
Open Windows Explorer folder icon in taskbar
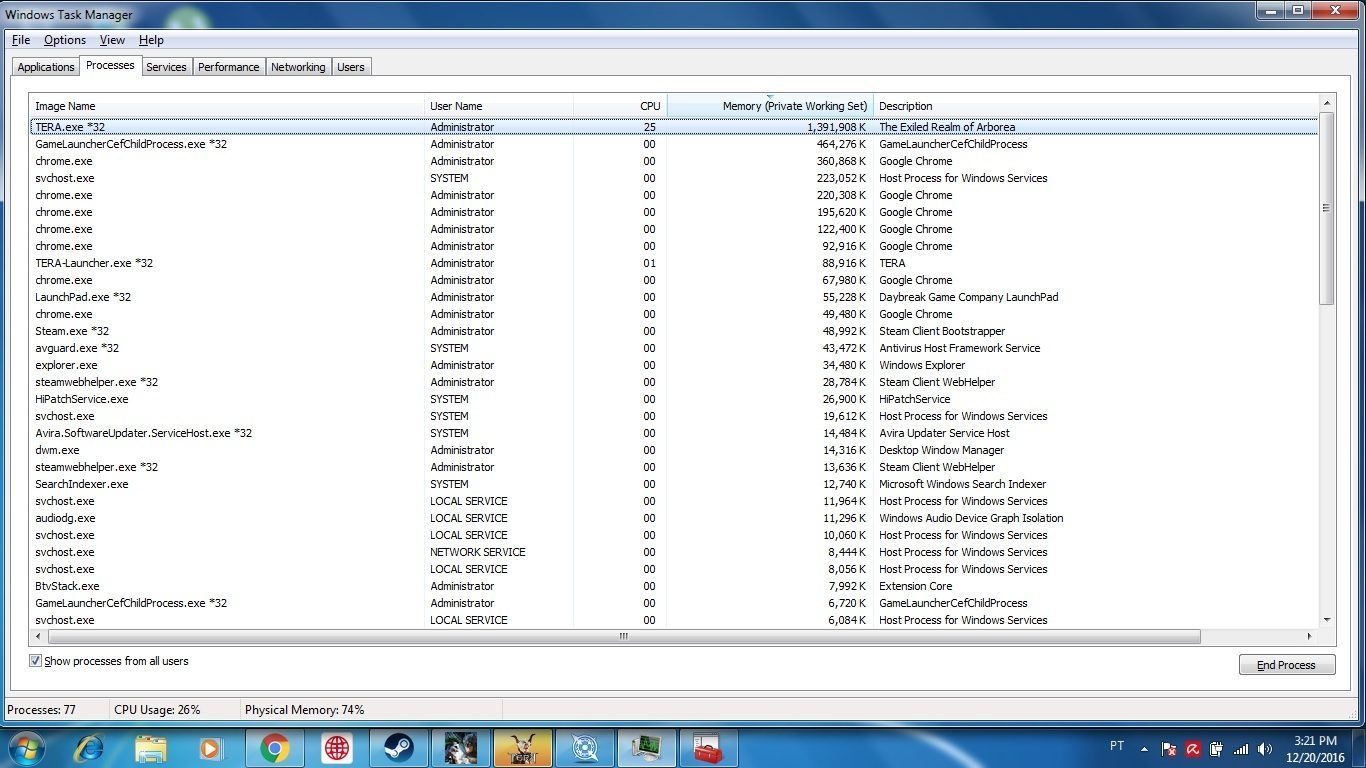pyautogui.click(x=151, y=748)
